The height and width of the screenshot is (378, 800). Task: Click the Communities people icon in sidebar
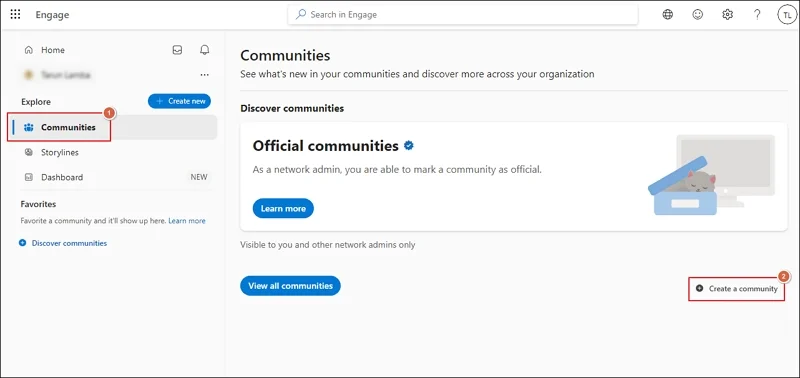[x=29, y=128]
